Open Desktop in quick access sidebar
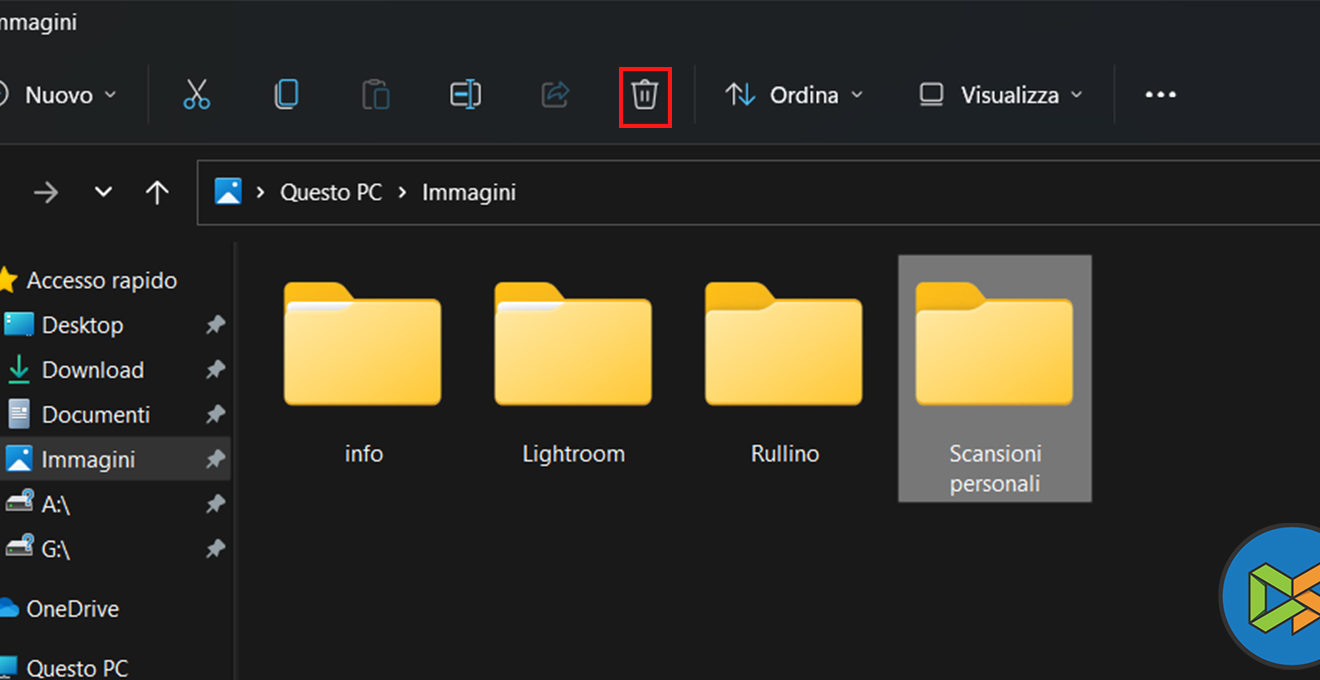Screen dimensions: 1320x680 [82, 325]
